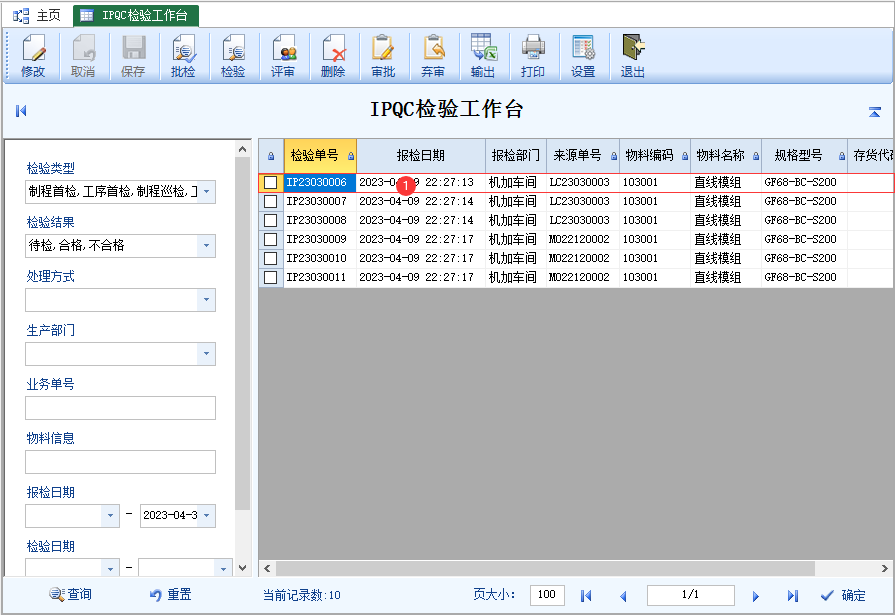Image resolution: width=895 pixels, height=615 pixels.
Task: Expand the 检验类型 dropdown
Action: [x=206, y=191]
